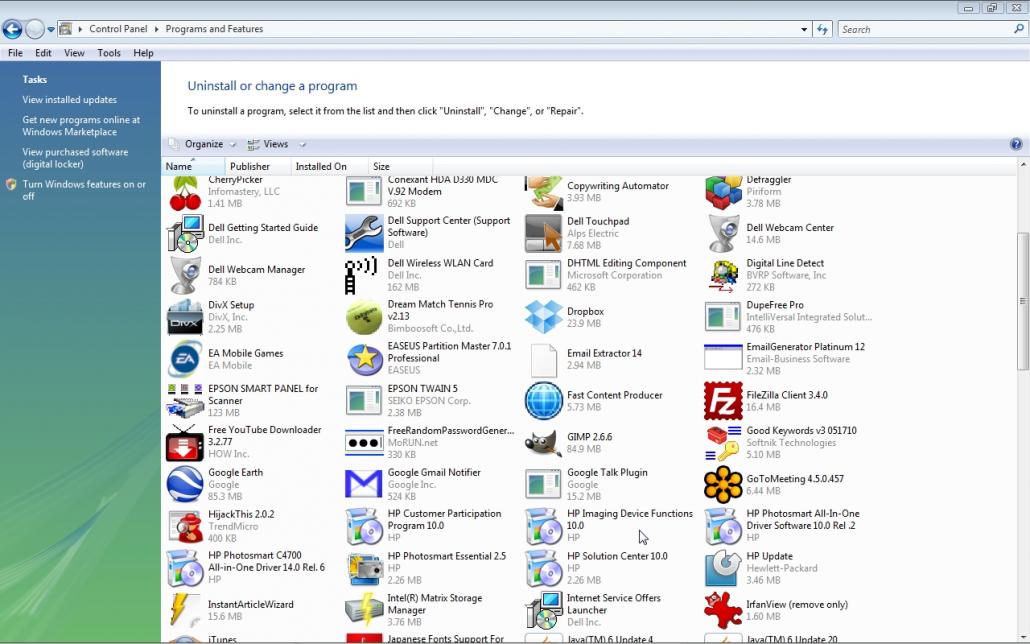Select the Fast Content Producer globe icon

[543, 401]
